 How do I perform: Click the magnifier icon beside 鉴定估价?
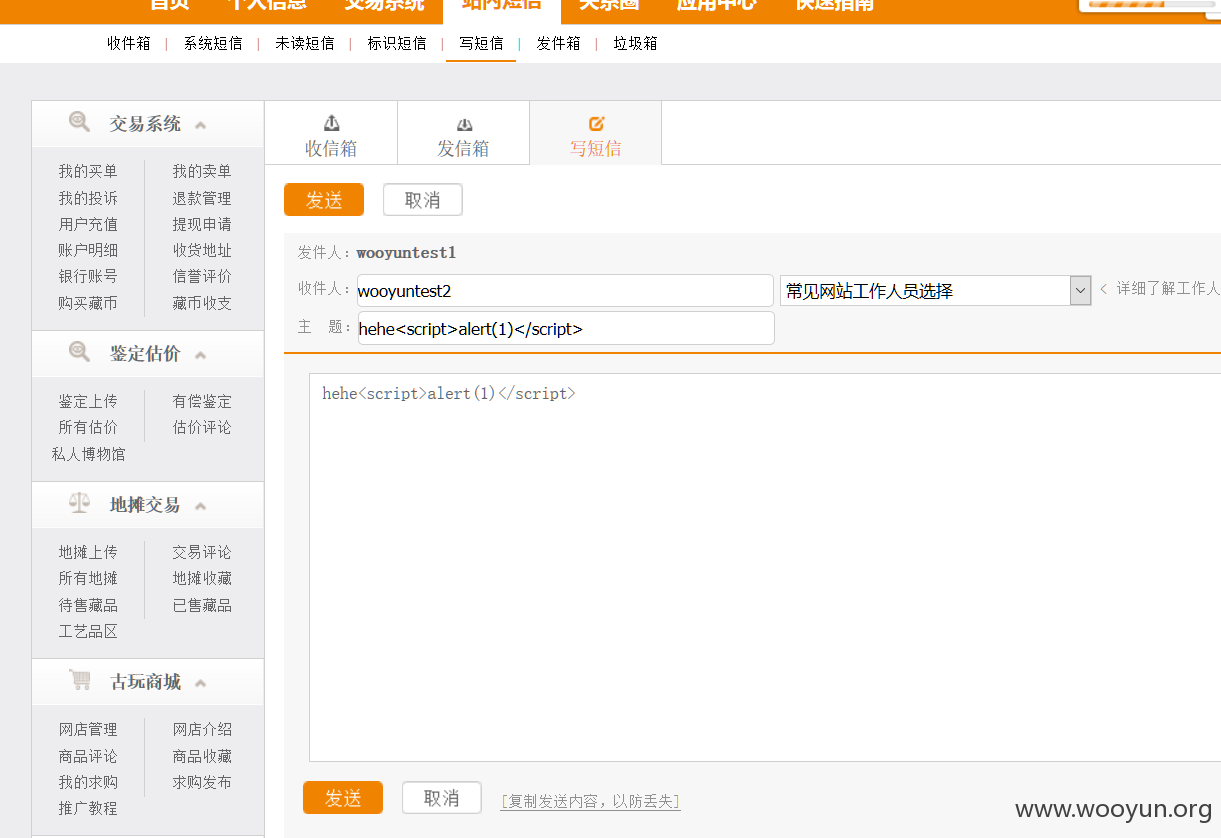pyautogui.click(x=79, y=352)
